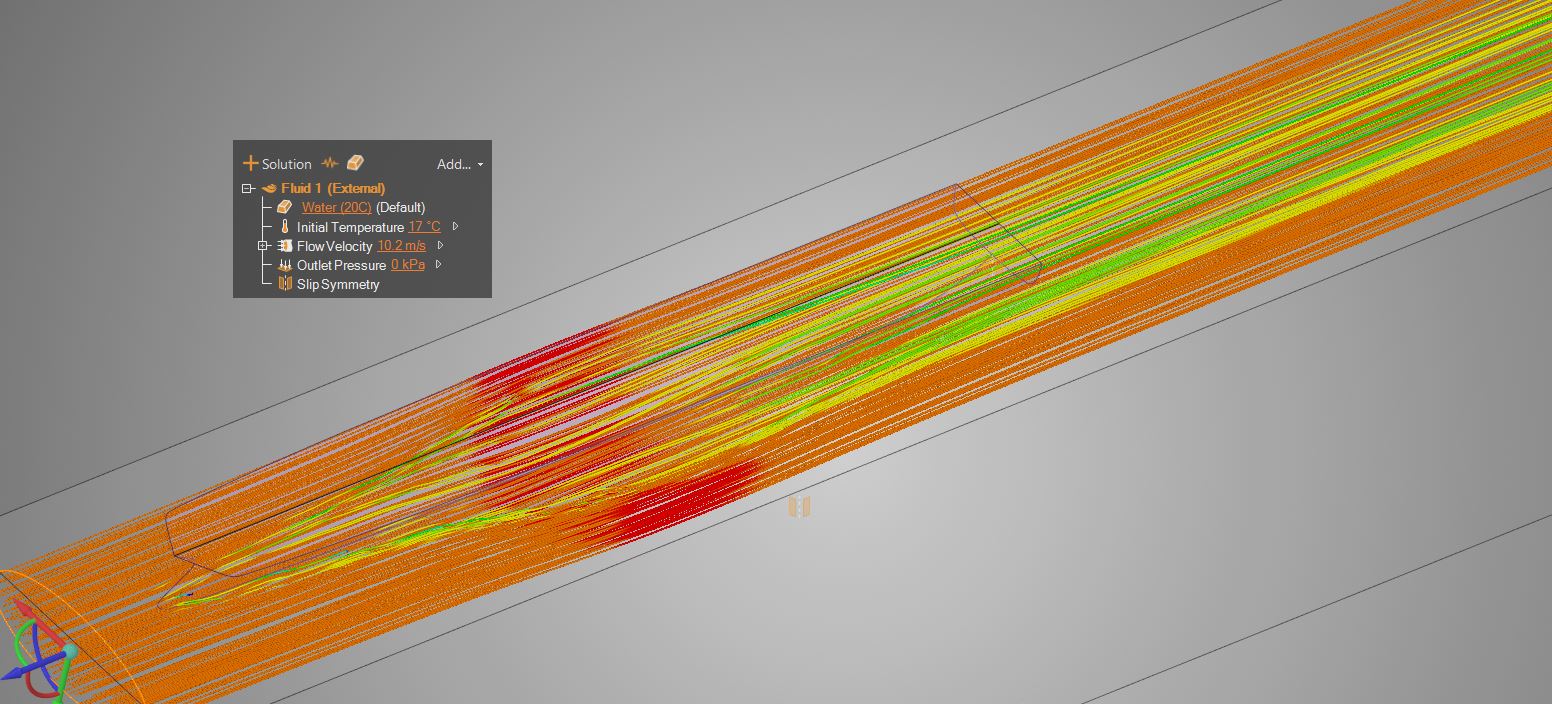This screenshot has width=1552, height=704.
Task: Click the waveform monitor icon beside Solution
Action: (330, 163)
